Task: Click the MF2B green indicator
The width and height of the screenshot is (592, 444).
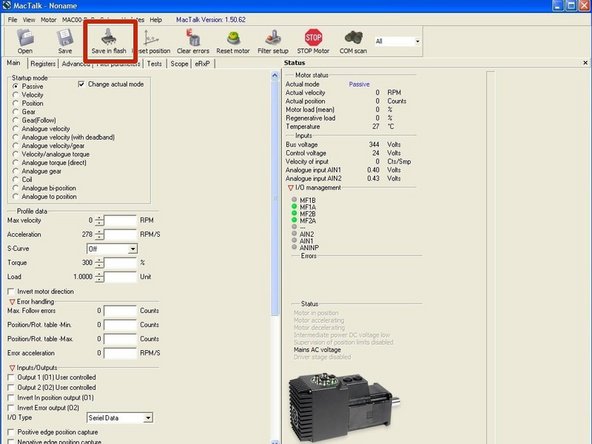Action: coord(294,213)
